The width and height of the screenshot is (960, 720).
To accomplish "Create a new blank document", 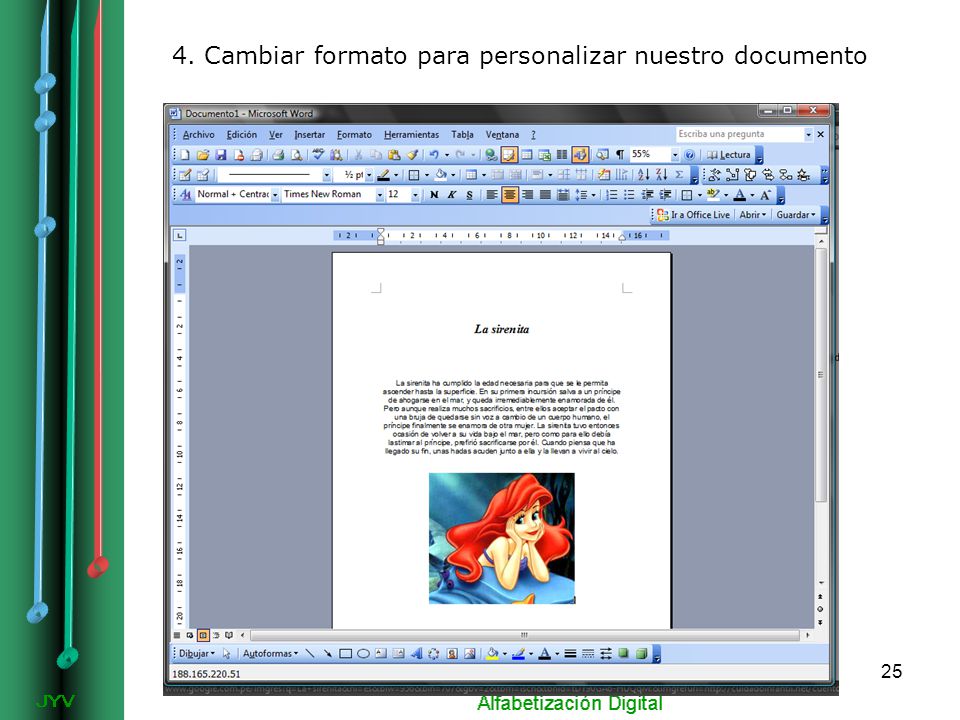I will pos(186,155).
